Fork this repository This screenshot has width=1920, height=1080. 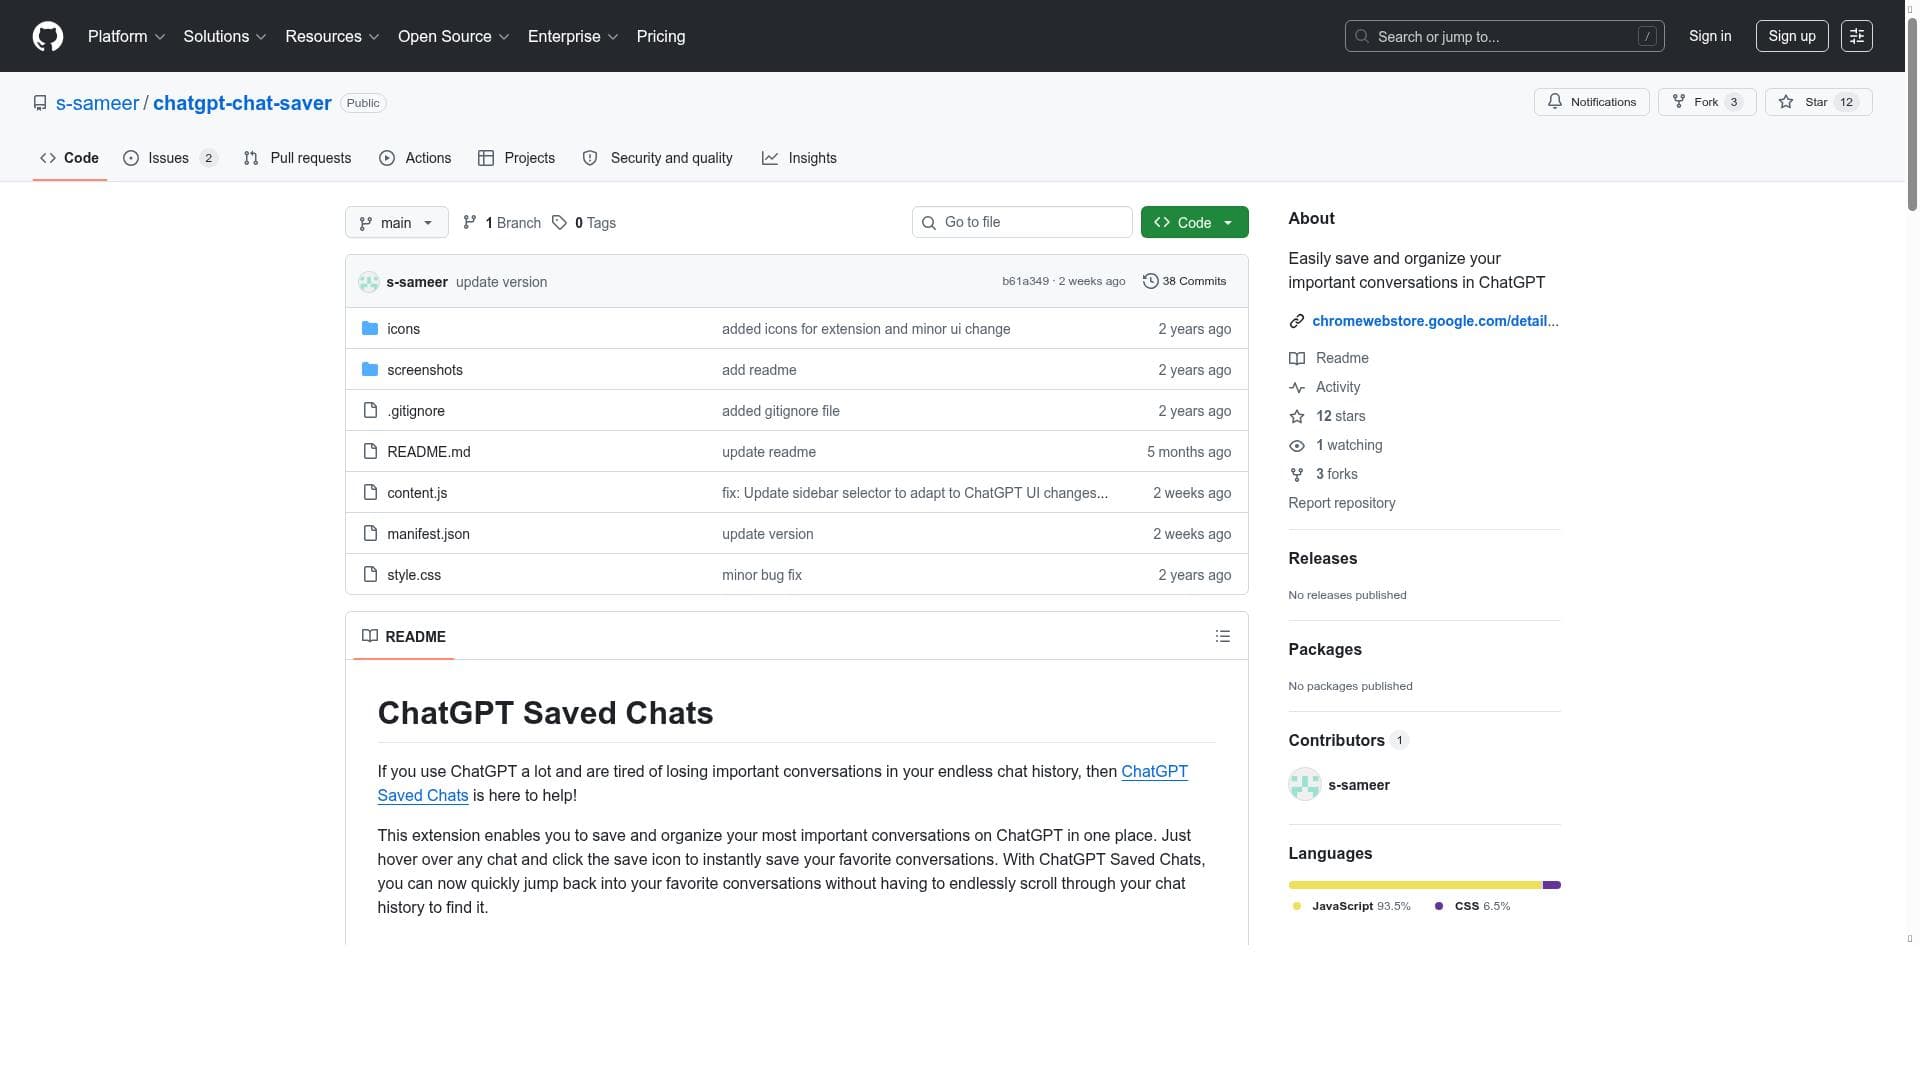[x=1707, y=102]
